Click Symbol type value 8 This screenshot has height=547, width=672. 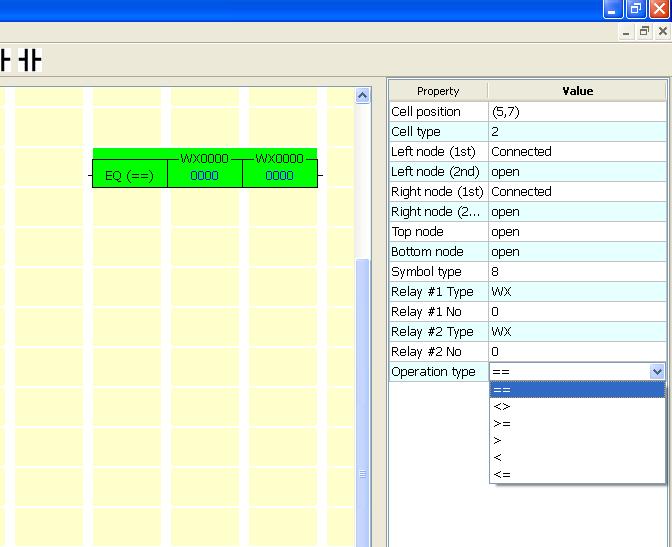coord(577,271)
